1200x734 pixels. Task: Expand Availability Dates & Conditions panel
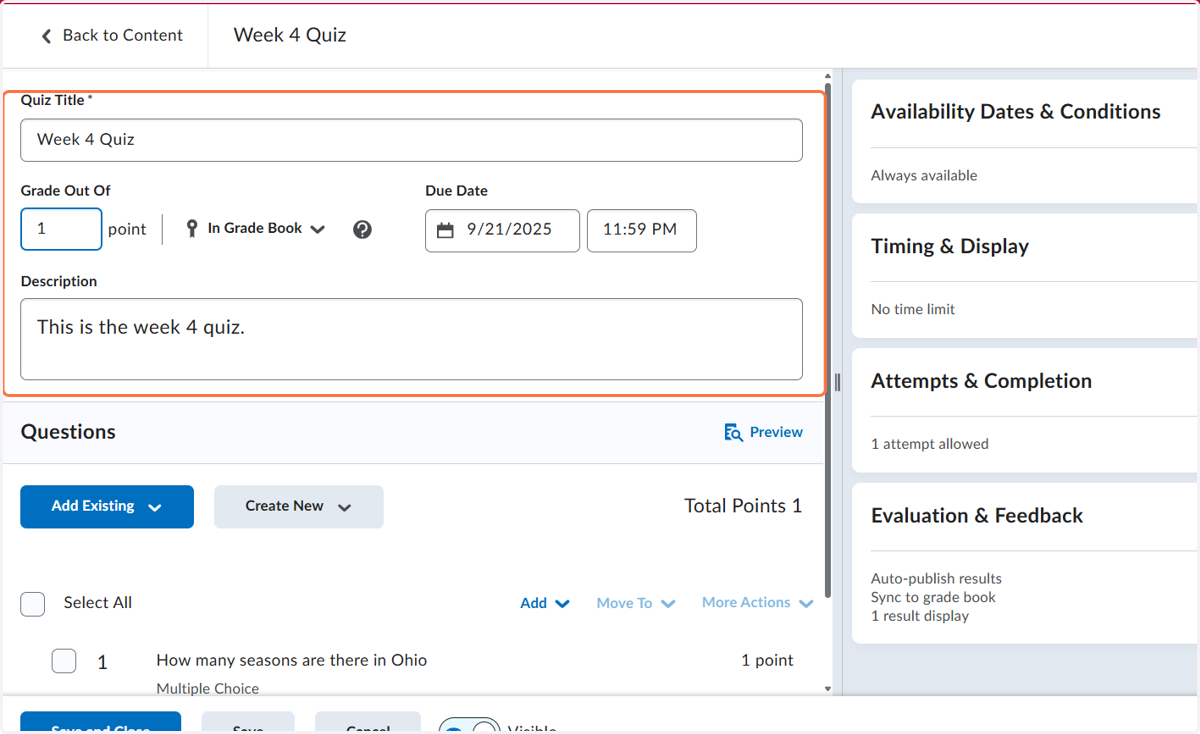[x=1016, y=112]
